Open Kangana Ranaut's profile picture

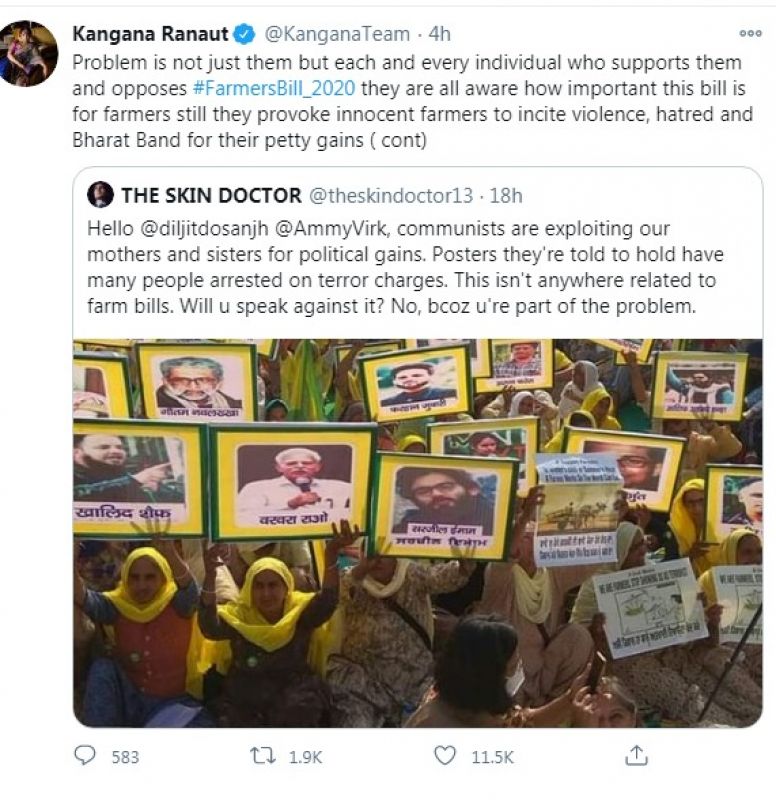(30, 53)
